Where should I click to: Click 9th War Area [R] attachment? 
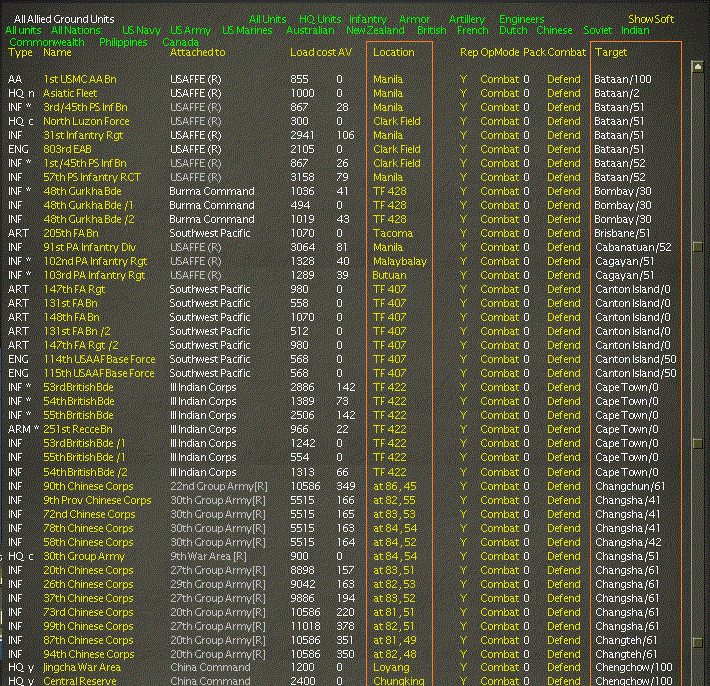tap(208, 556)
